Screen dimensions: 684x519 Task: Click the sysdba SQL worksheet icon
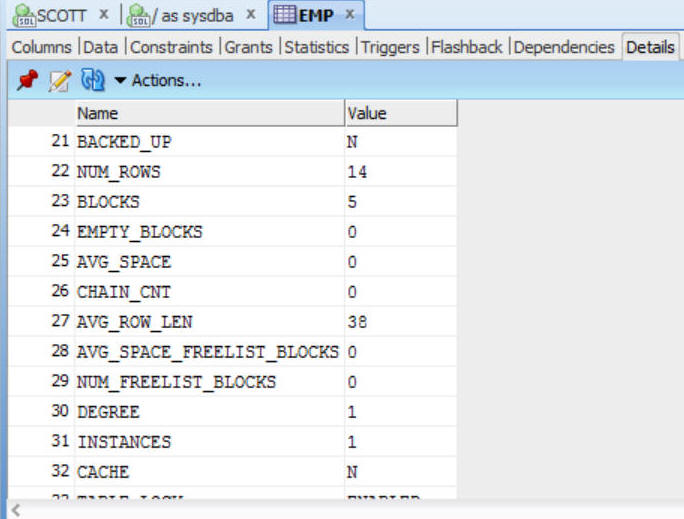click(139, 16)
